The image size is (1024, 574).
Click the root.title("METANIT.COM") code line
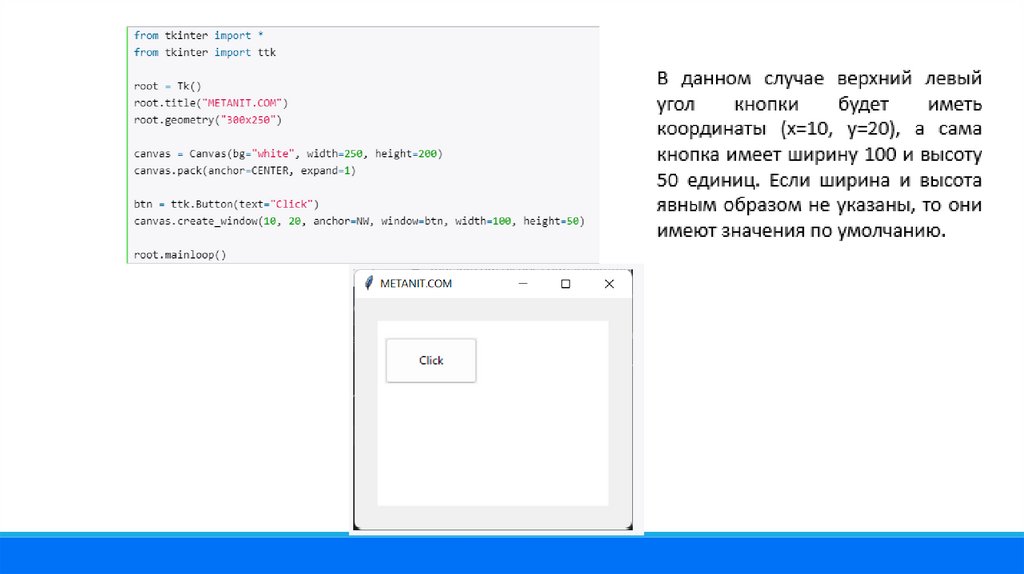pos(211,103)
